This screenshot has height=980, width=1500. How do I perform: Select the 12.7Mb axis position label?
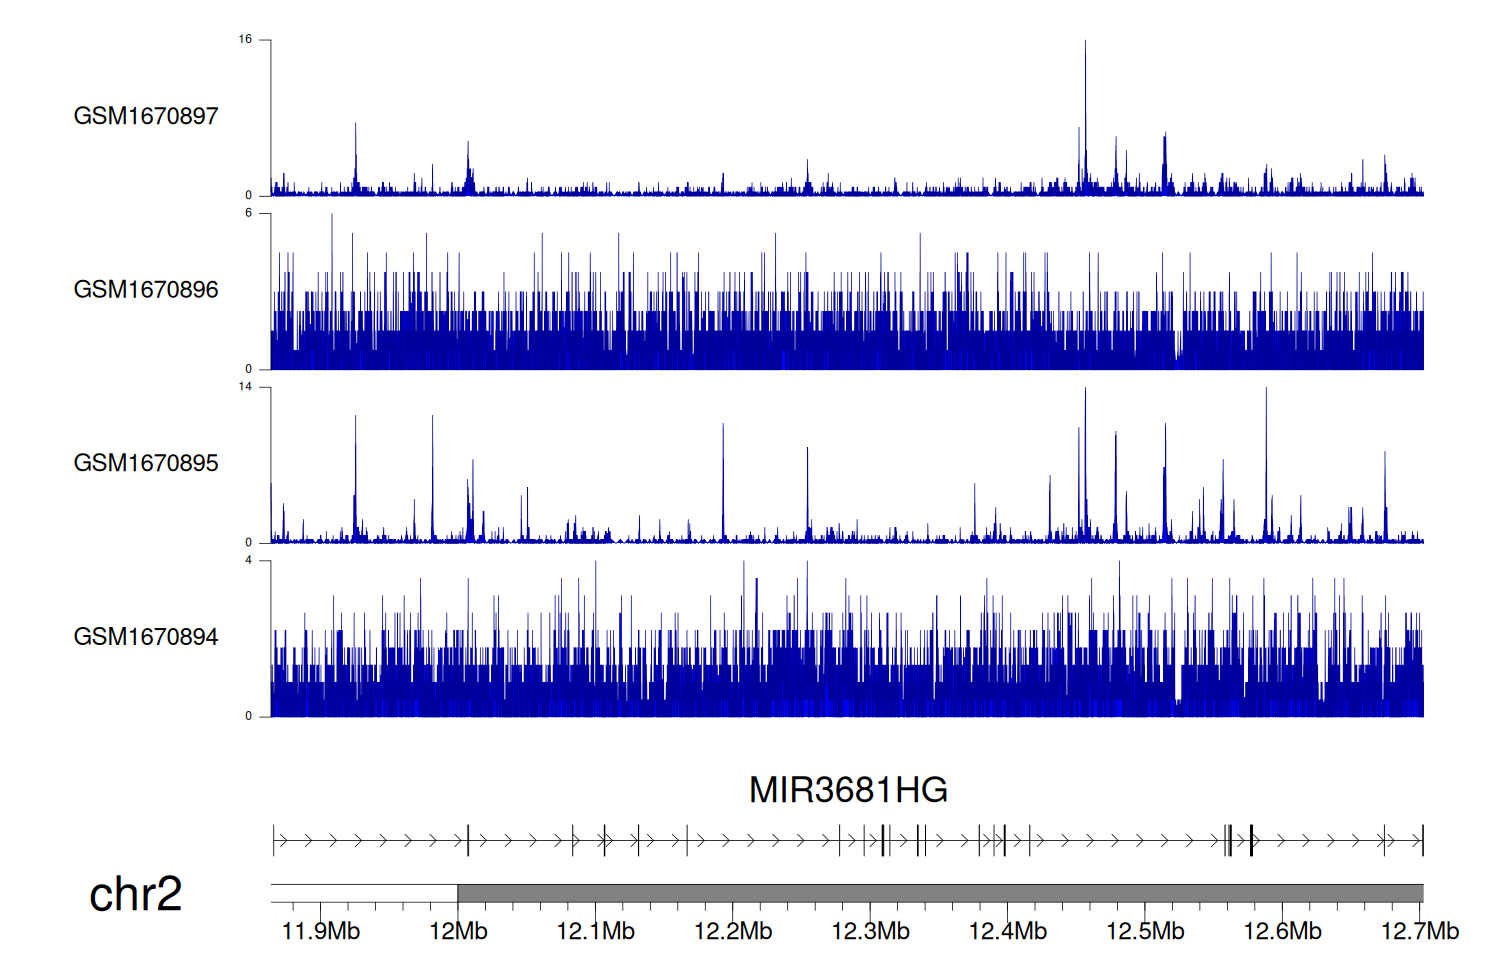click(1419, 932)
